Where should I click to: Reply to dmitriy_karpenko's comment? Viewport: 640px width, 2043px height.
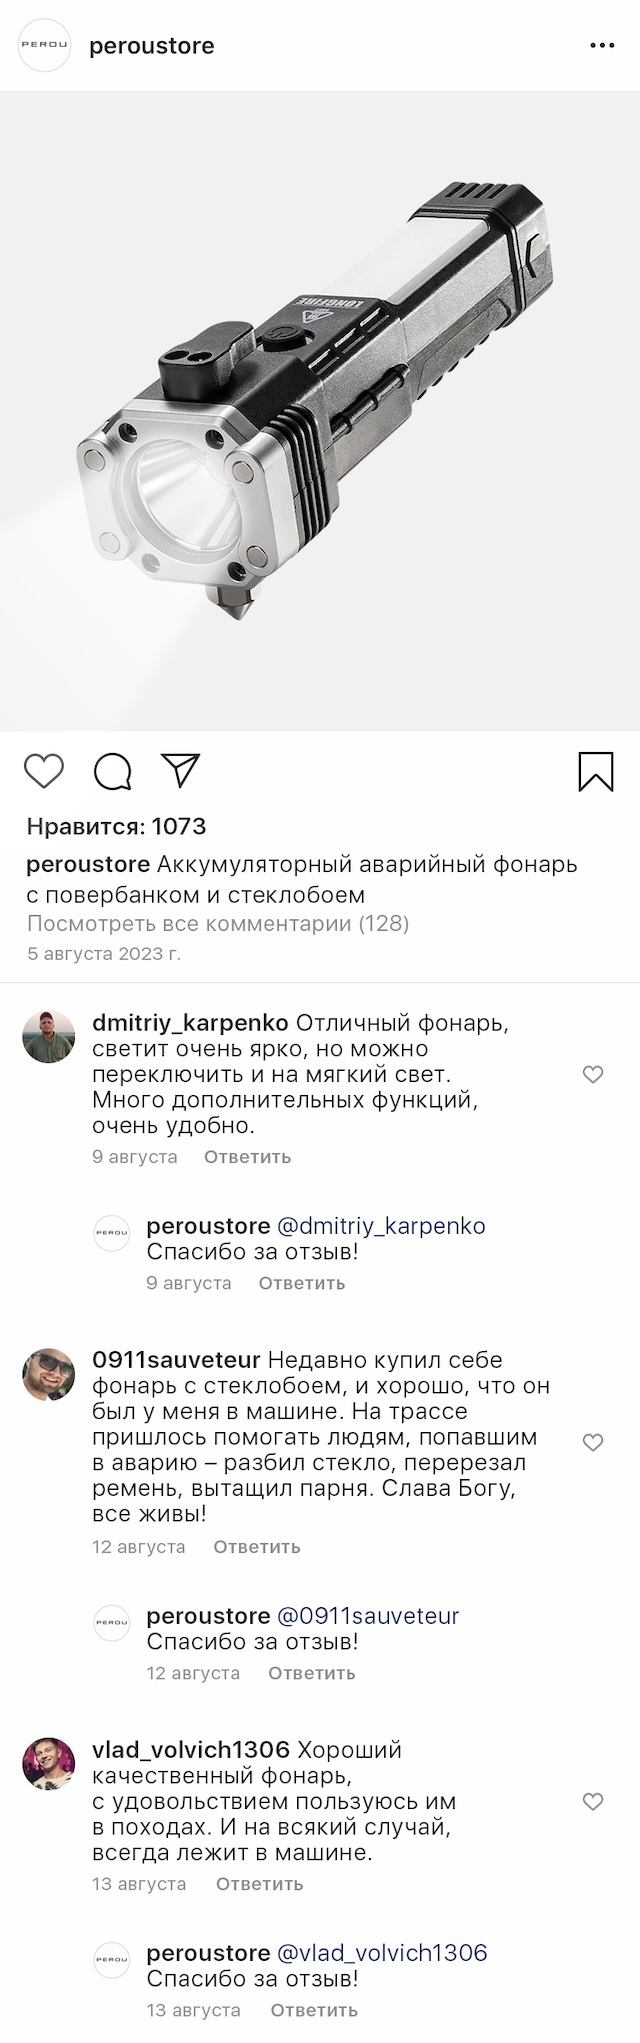[x=247, y=1157]
